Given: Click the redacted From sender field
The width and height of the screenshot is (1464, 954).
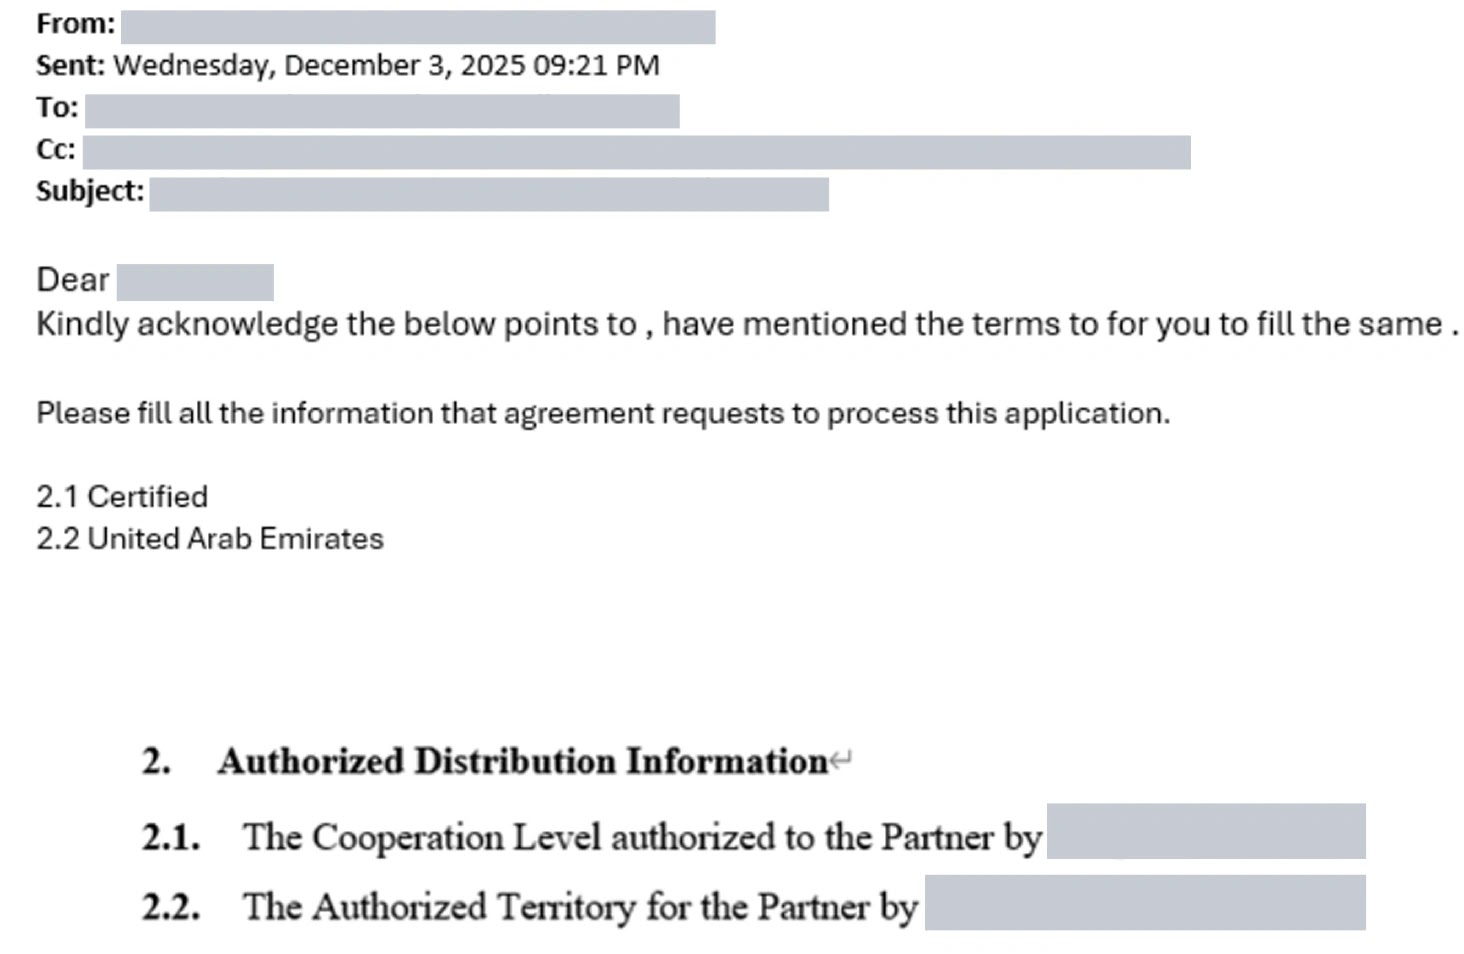Looking at the screenshot, I should click(418, 27).
